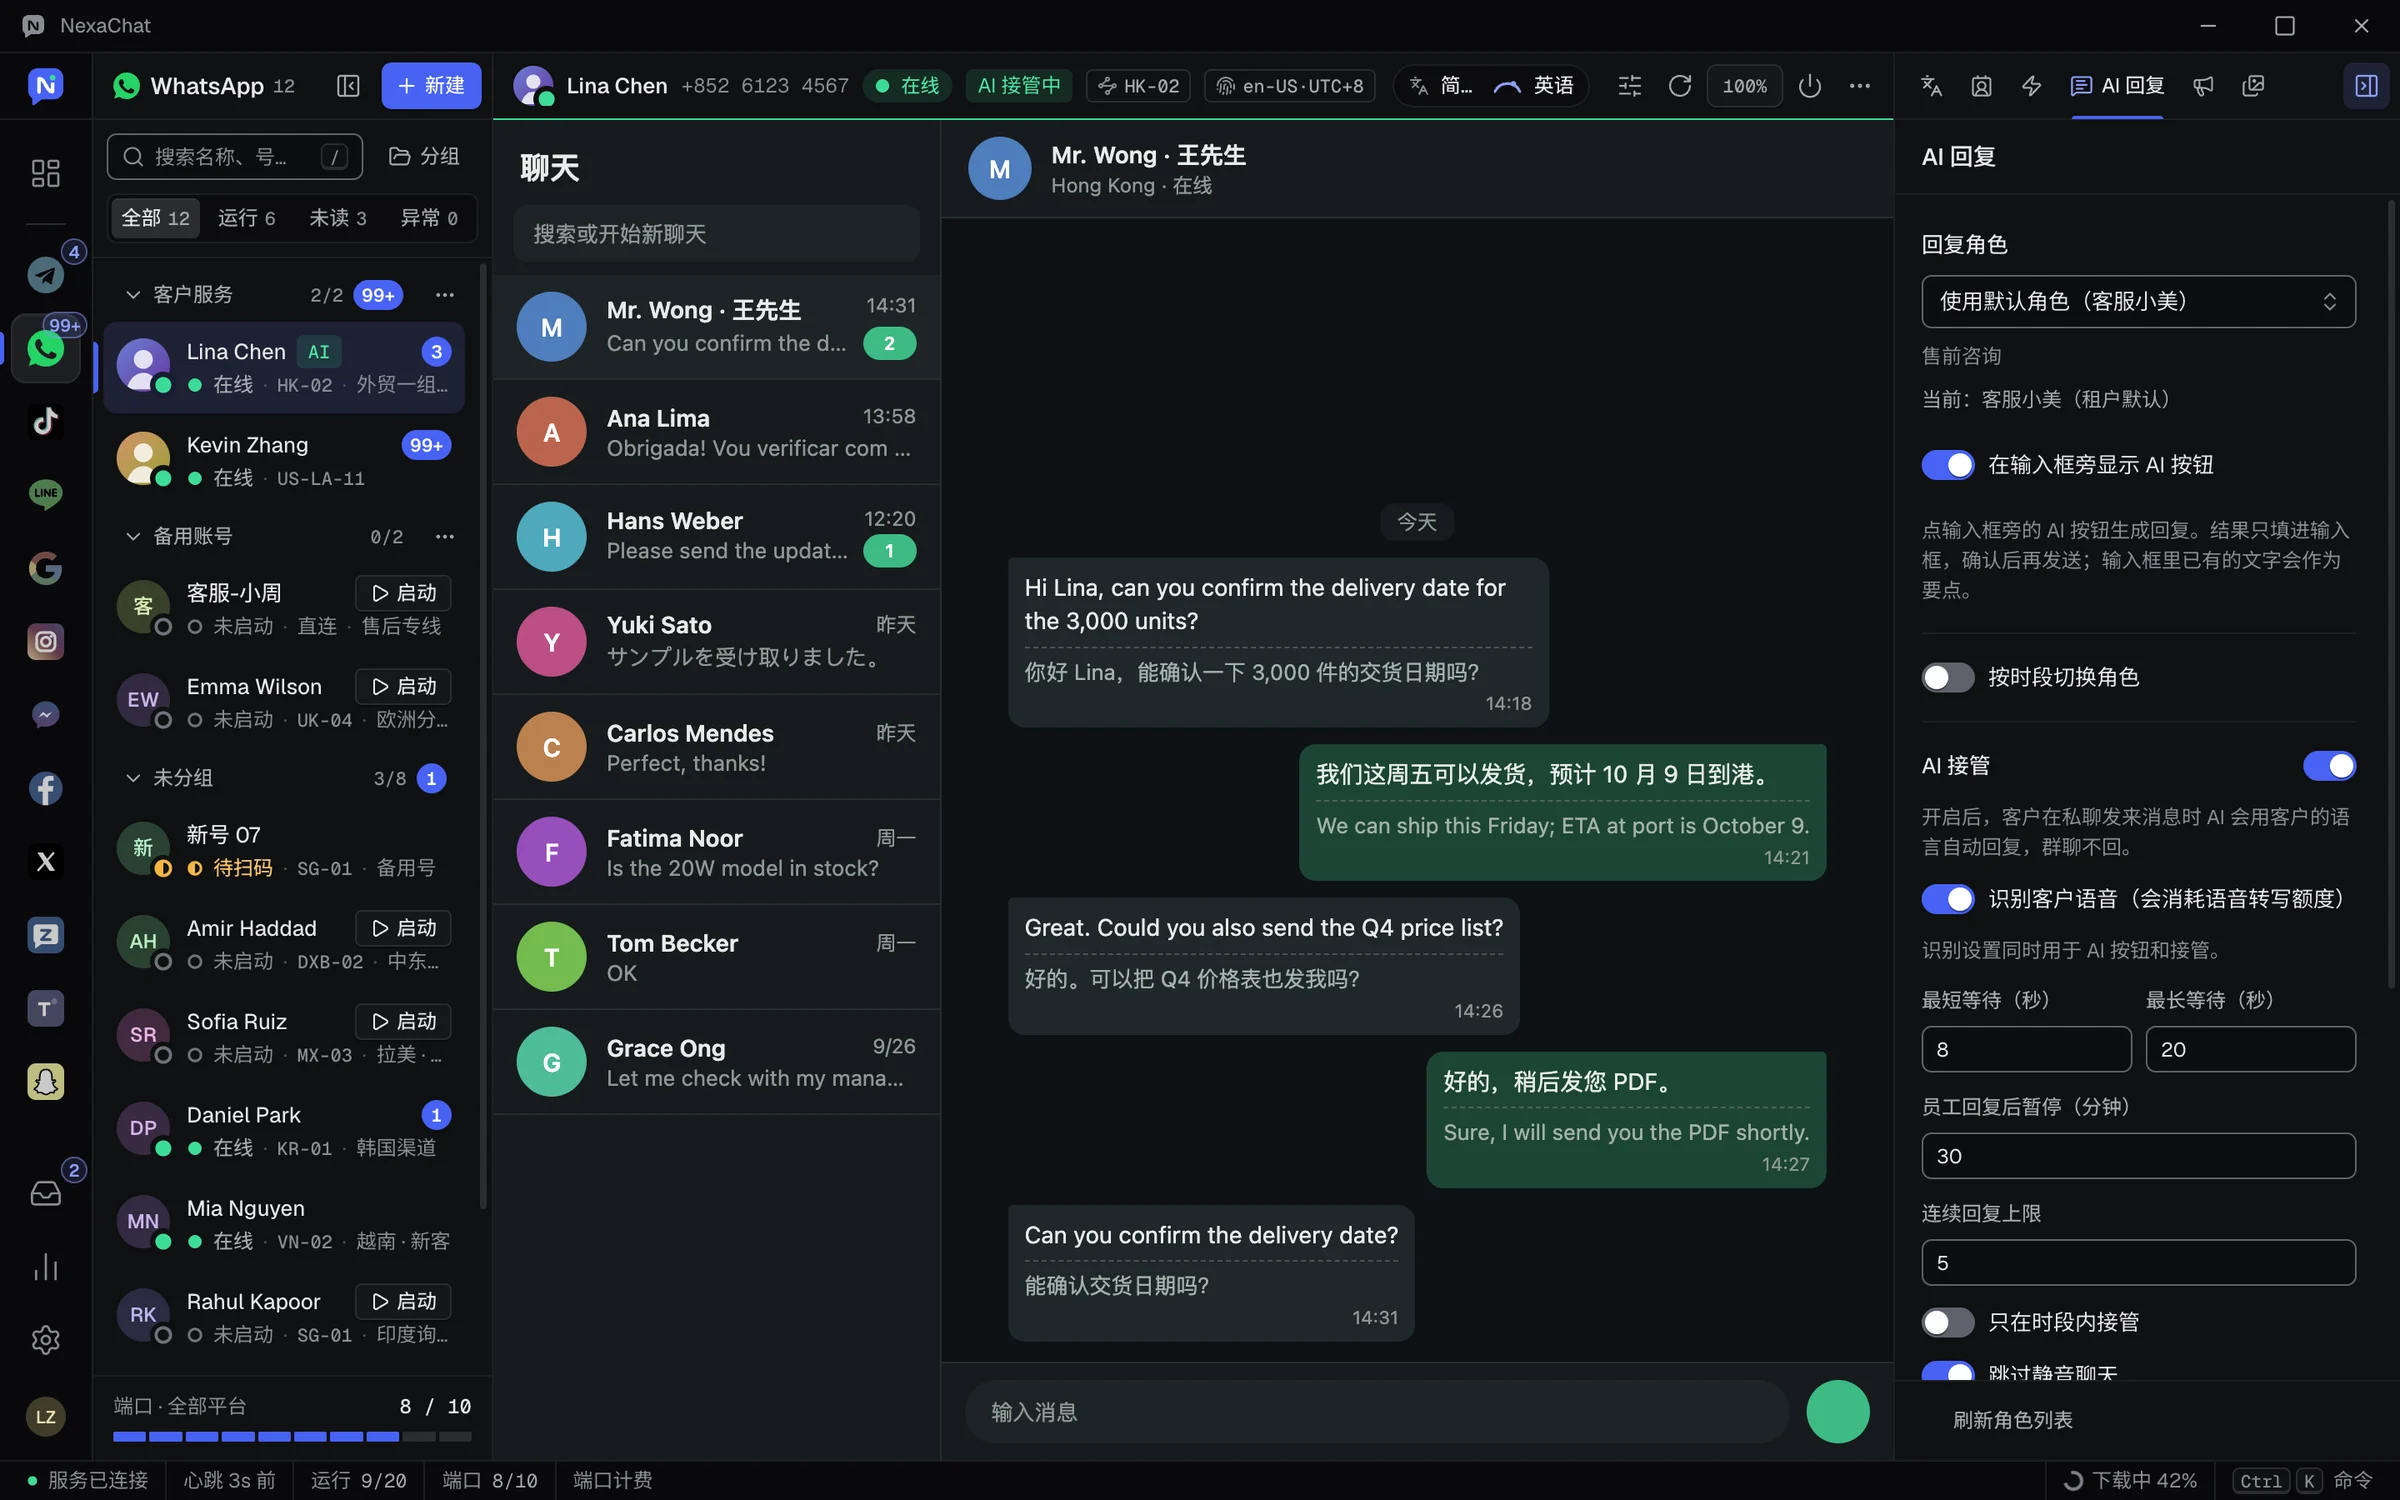Open settings gear in left sidebar
2400x1500 pixels.
coord(45,1340)
